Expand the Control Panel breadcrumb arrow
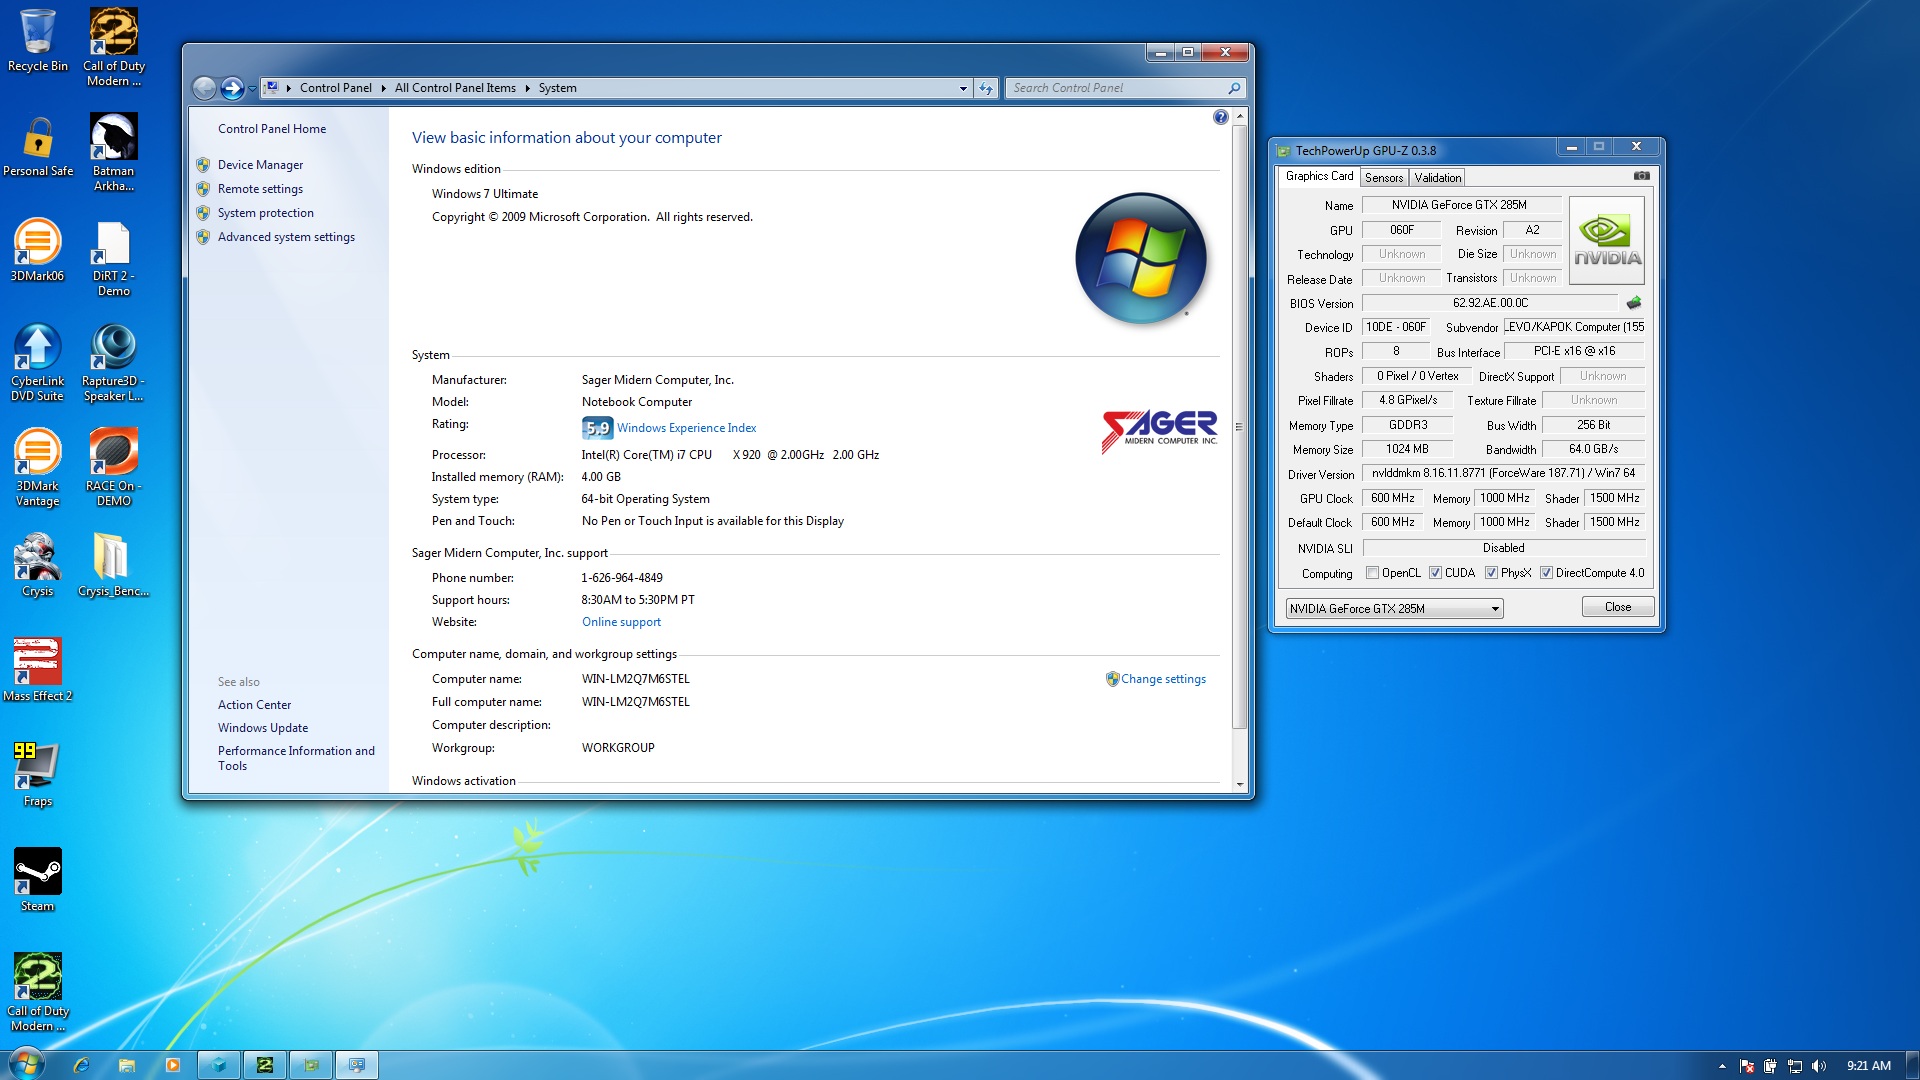Viewport: 1920px width, 1080px height. click(x=384, y=88)
